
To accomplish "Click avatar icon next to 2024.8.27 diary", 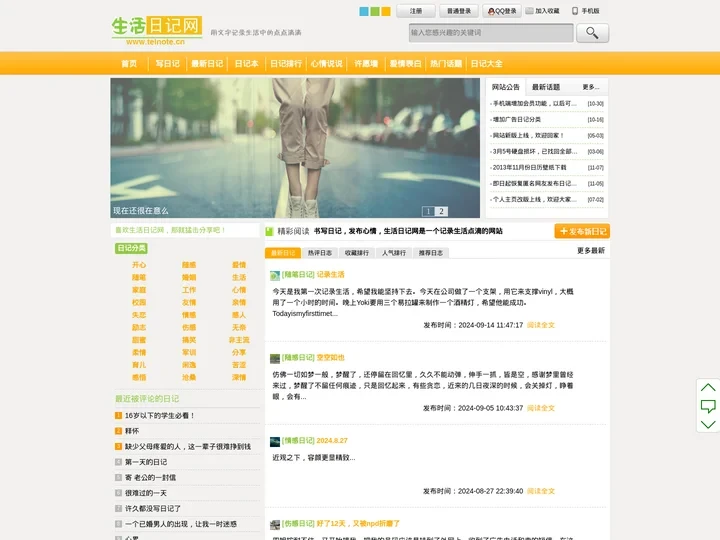I will click(275, 442).
